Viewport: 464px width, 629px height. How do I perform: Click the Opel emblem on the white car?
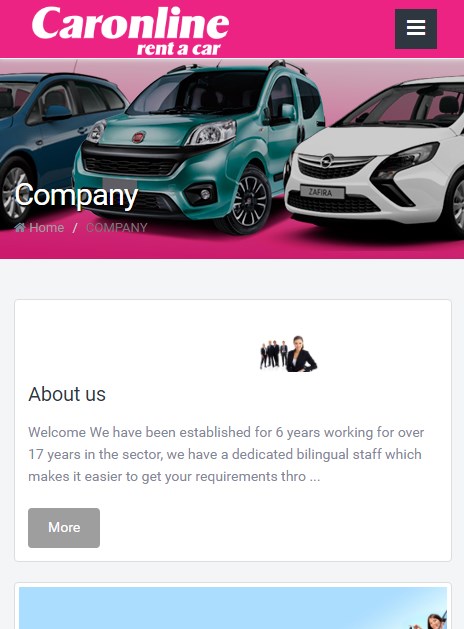pos(328,161)
